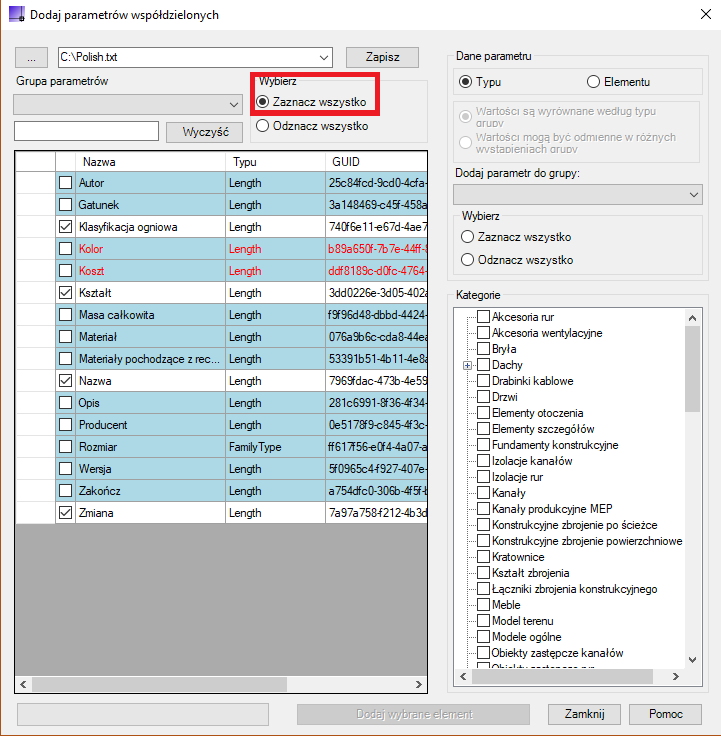The width and height of the screenshot is (721, 736).
Task: Uncheck the Klasyfikacja ogniowa checkbox
Action: 65,227
